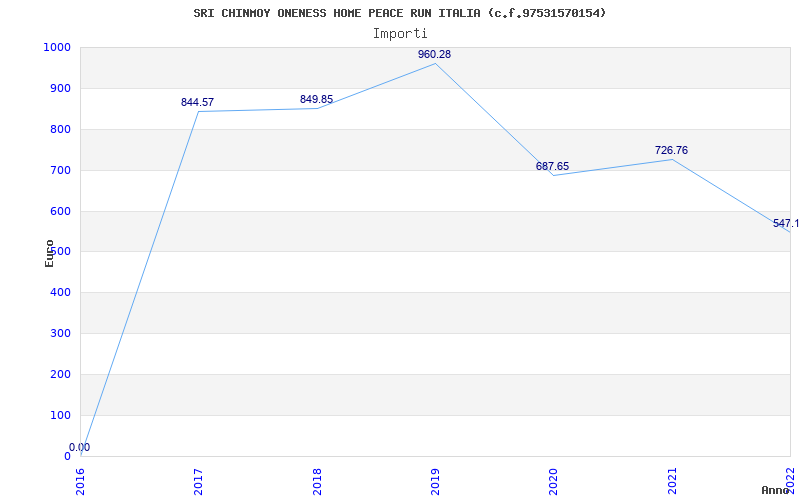
Task: Select the 960.28 data label
Action: [x=434, y=55]
